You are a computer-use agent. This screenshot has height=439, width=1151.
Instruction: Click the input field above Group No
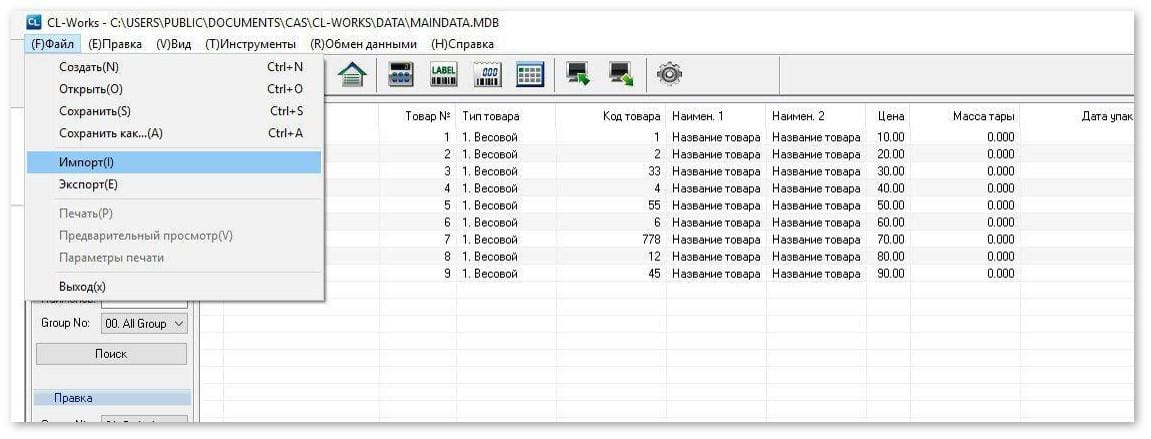tap(145, 302)
